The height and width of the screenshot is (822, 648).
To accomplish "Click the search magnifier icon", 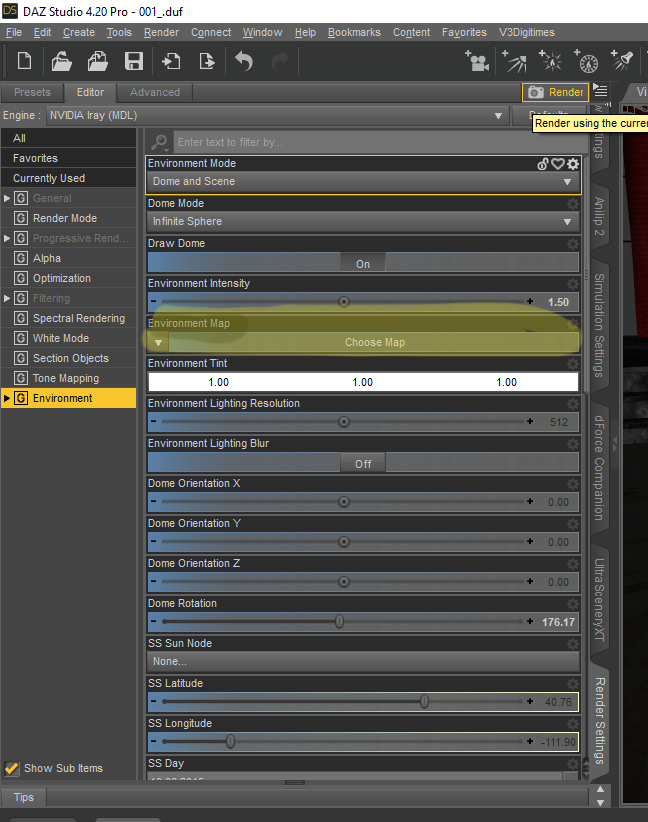I will (x=159, y=142).
